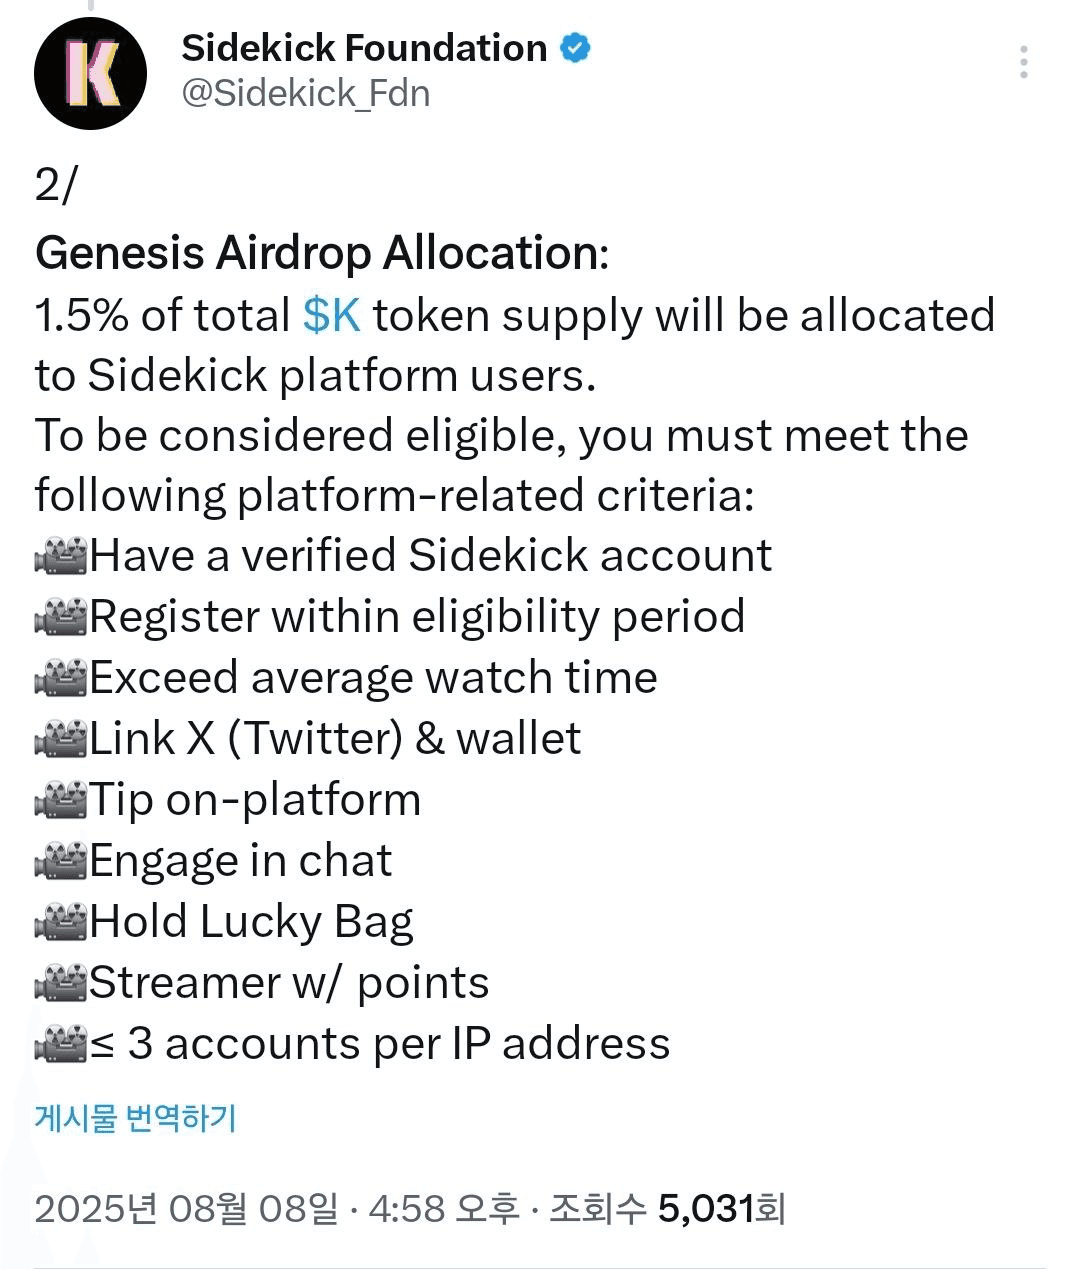Open the three-dot more options menu

tap(1023, 62)
